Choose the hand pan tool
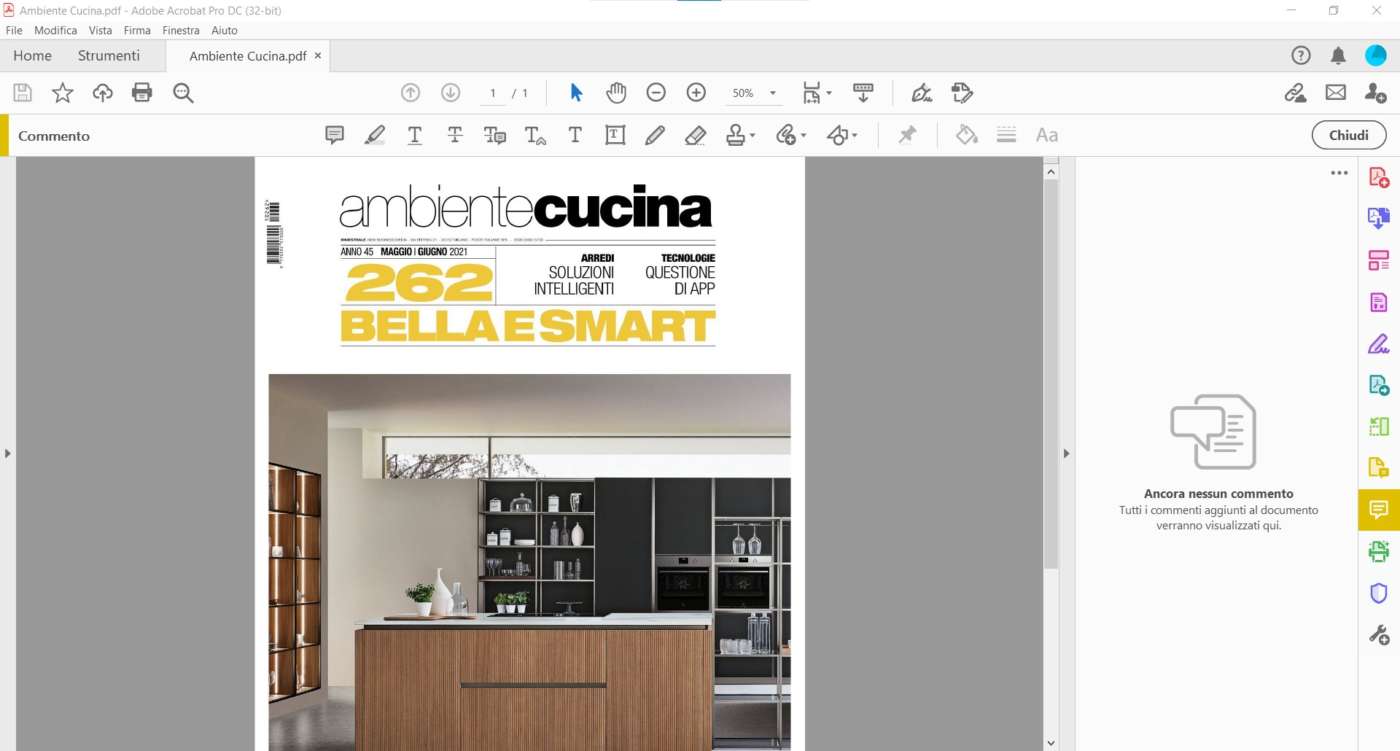The width and height of the screenshot is (1400, 751). (x=616, y=93)
